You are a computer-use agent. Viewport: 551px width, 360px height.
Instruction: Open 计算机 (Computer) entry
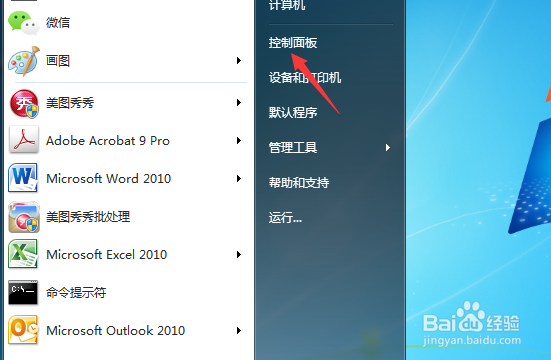click(x=287, y=5)
